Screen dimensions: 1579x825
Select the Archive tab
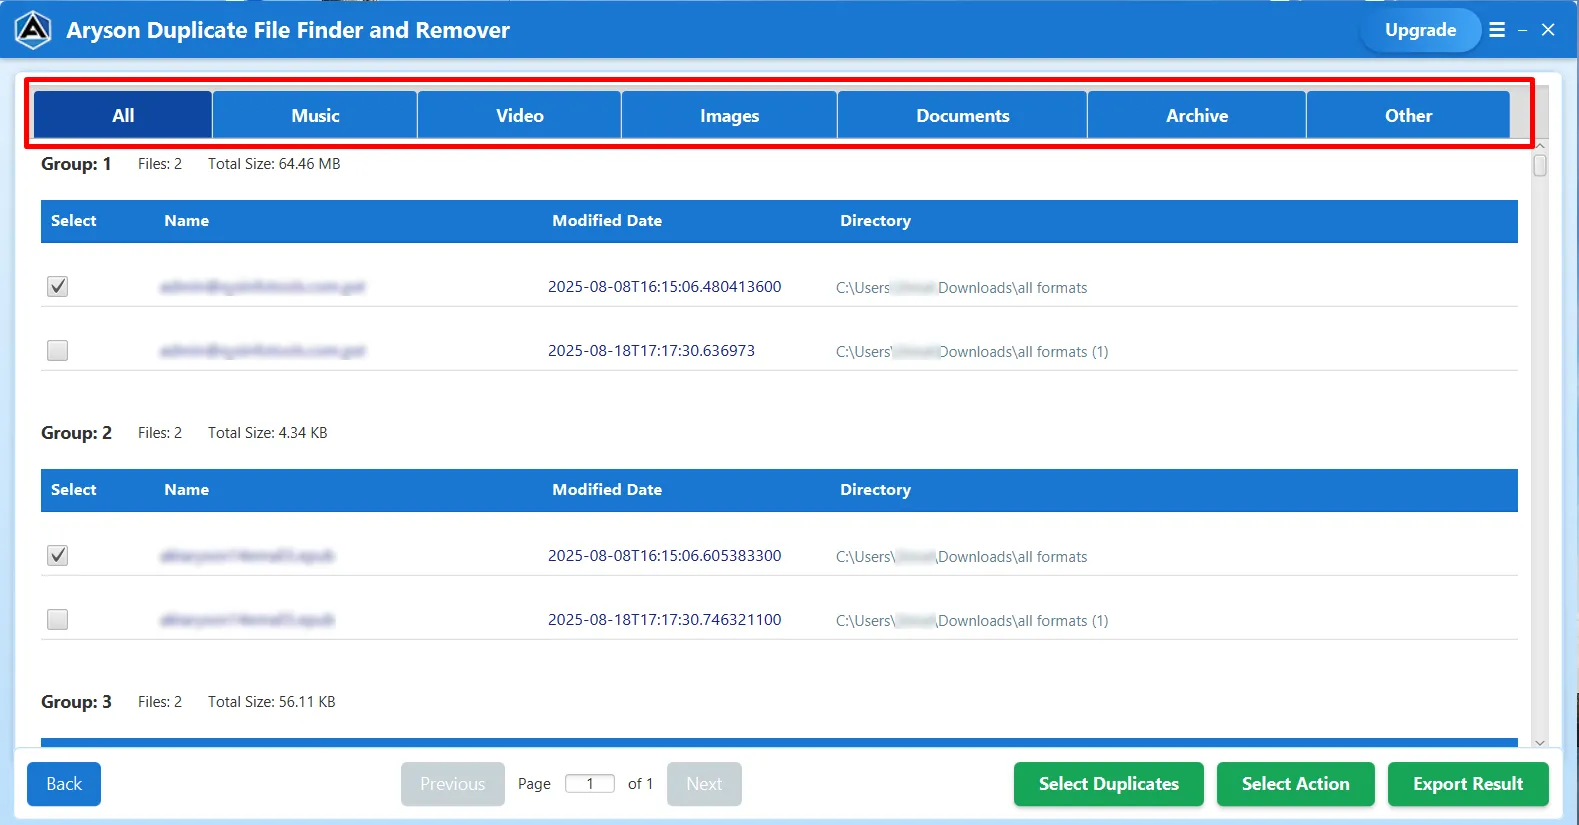(1196, 116)
